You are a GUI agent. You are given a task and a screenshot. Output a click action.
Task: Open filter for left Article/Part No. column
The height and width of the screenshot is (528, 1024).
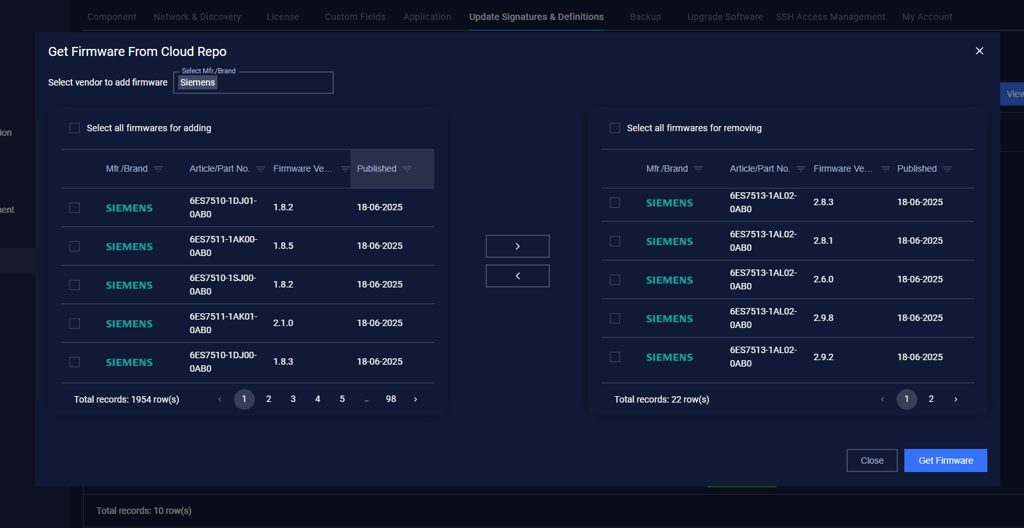(261, 169)
